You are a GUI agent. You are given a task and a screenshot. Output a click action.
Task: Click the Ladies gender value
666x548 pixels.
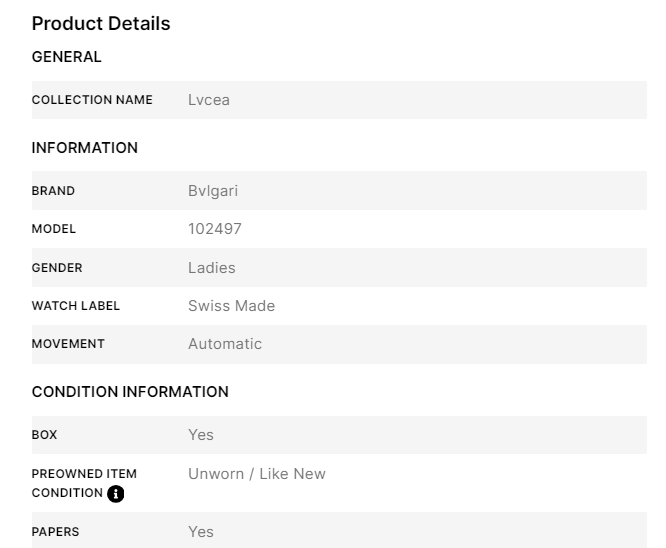[212, 268]
